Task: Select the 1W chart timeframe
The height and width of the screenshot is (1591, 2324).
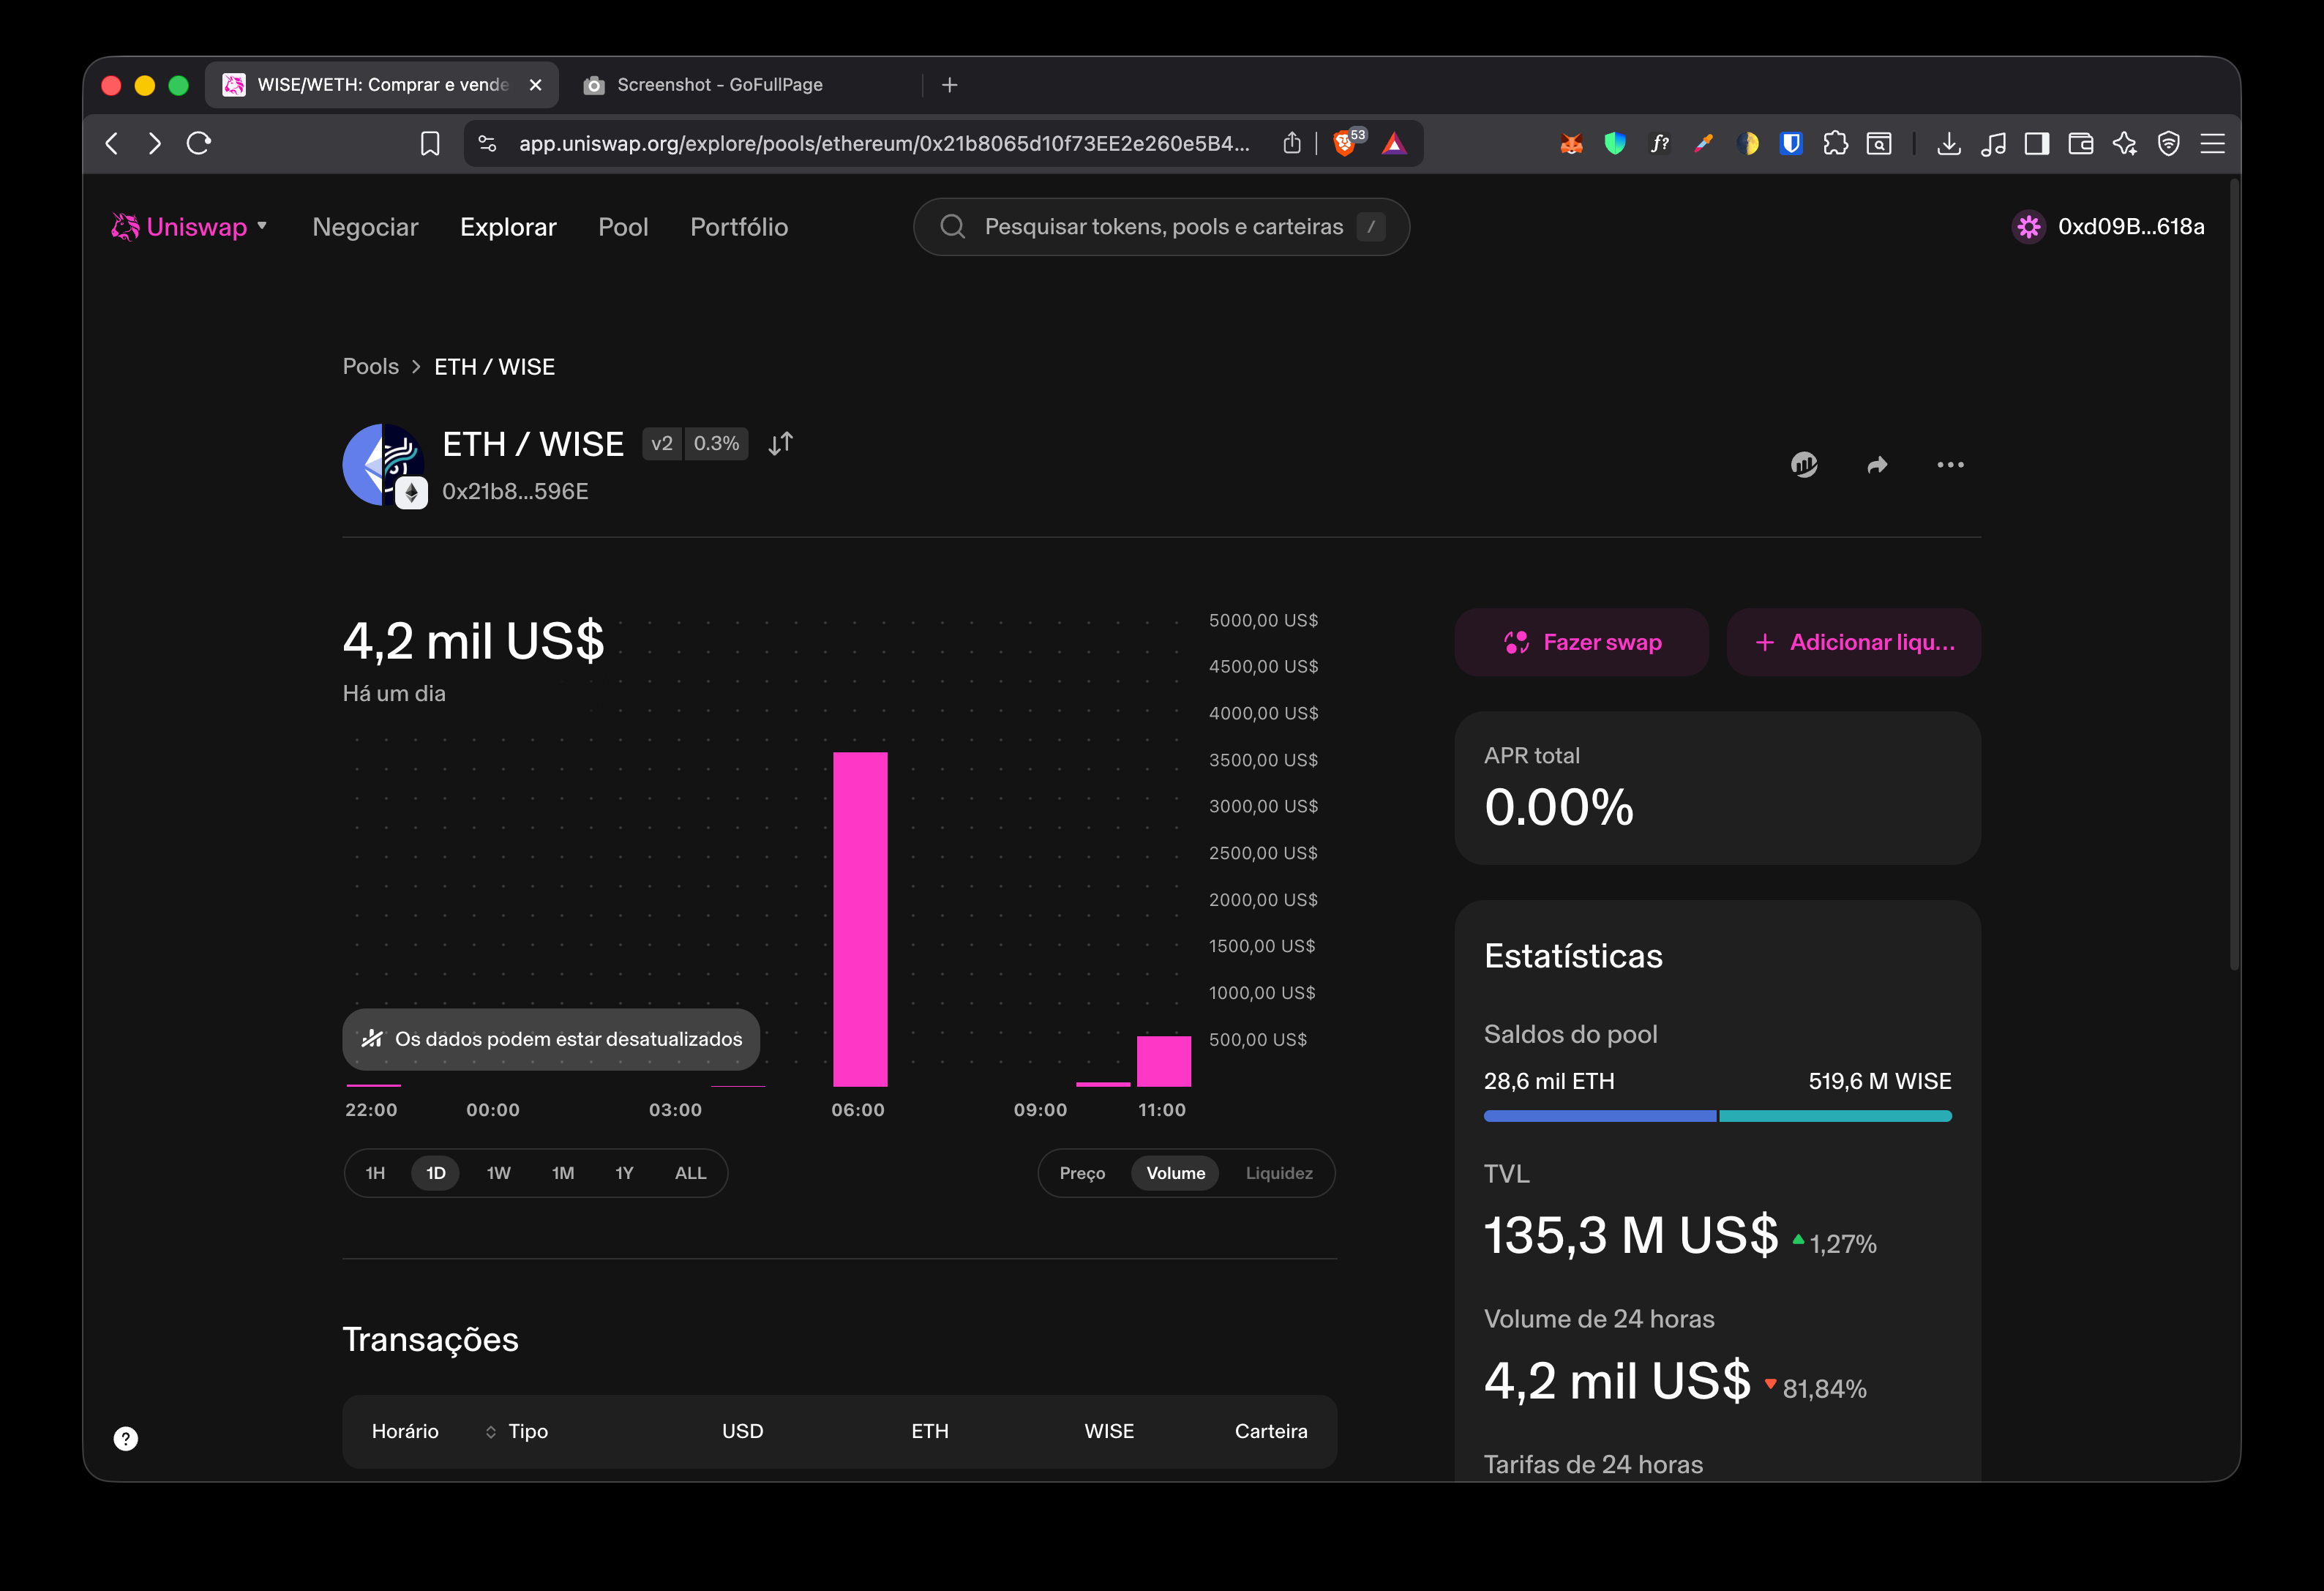Action: point(498,1173)
